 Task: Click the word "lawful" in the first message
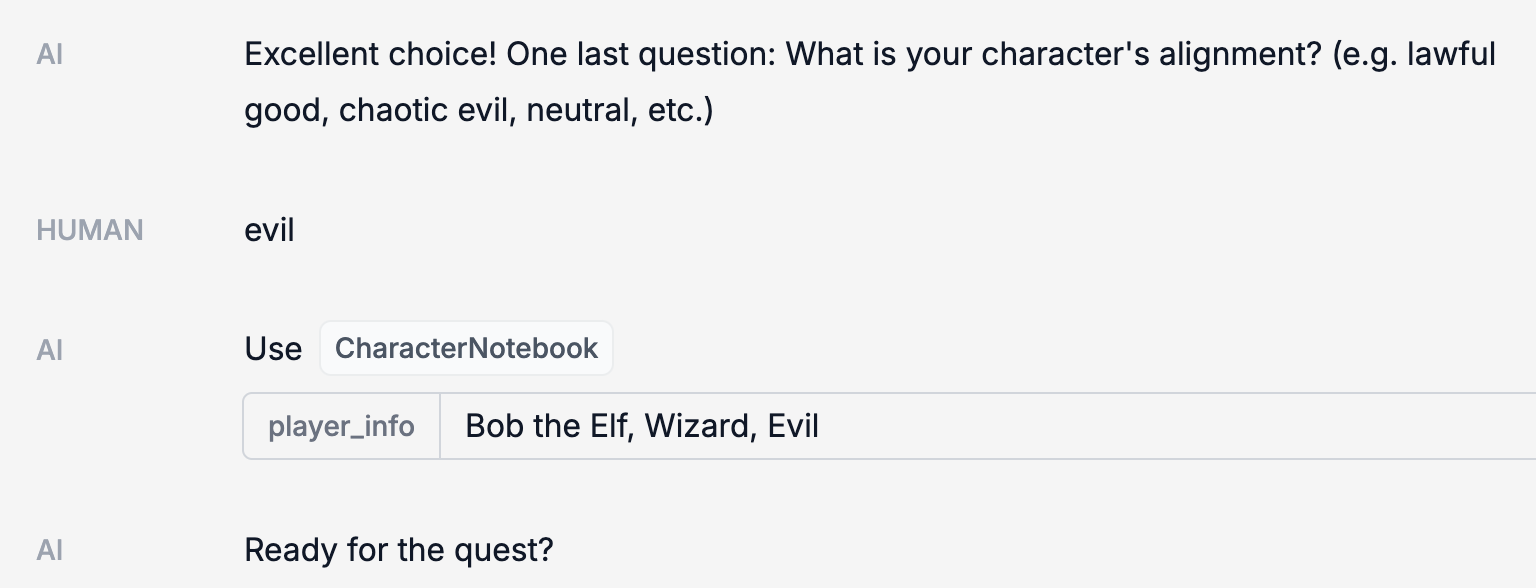[1451, 54]
